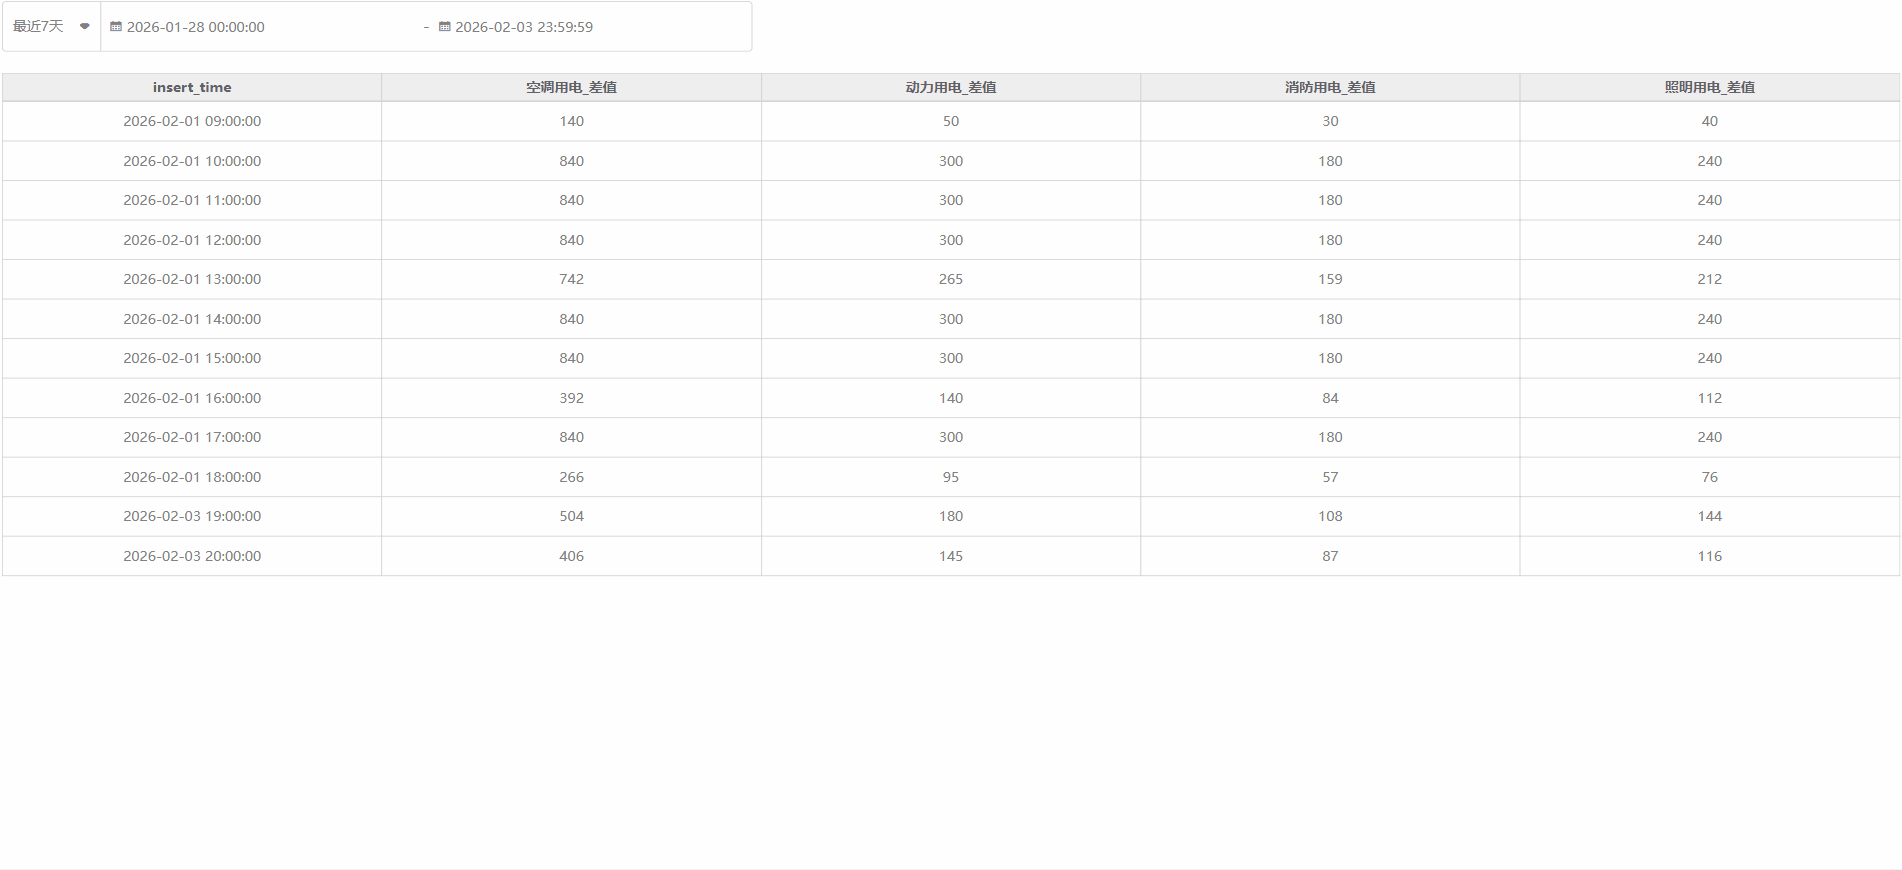The image size is (1902, 870).
Task: Select the 2026-02-01 13:00:00 timestamp cell
Action: point(192,279)
